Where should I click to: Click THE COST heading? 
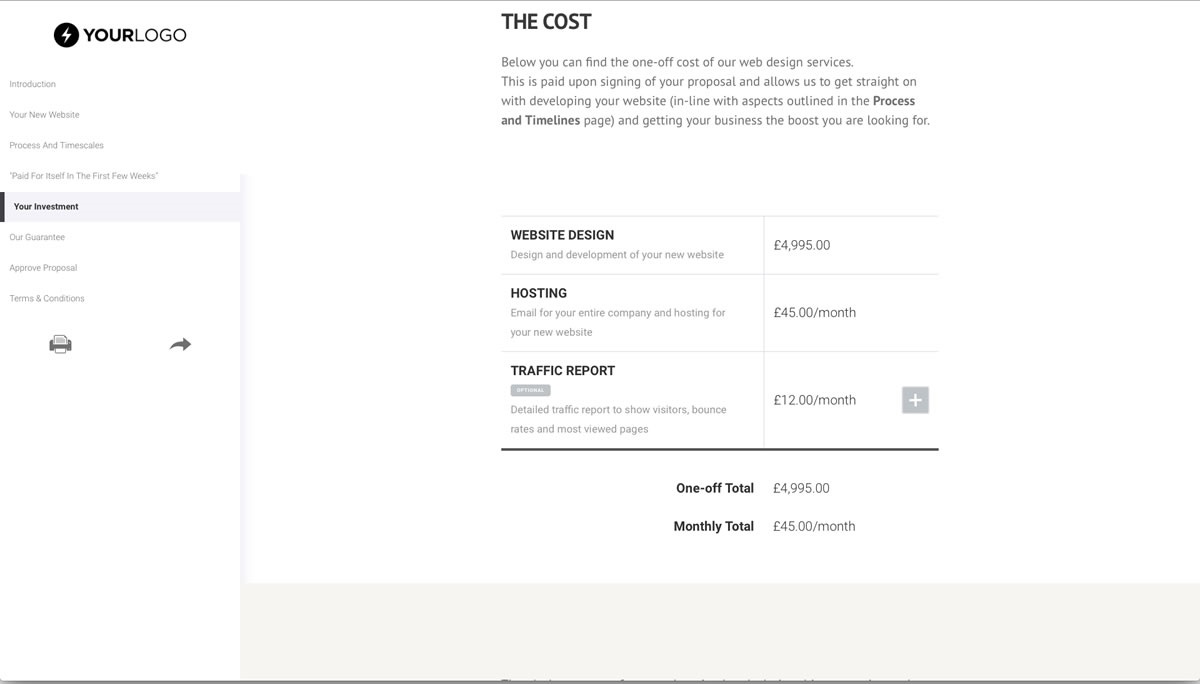tap(546, 22)
